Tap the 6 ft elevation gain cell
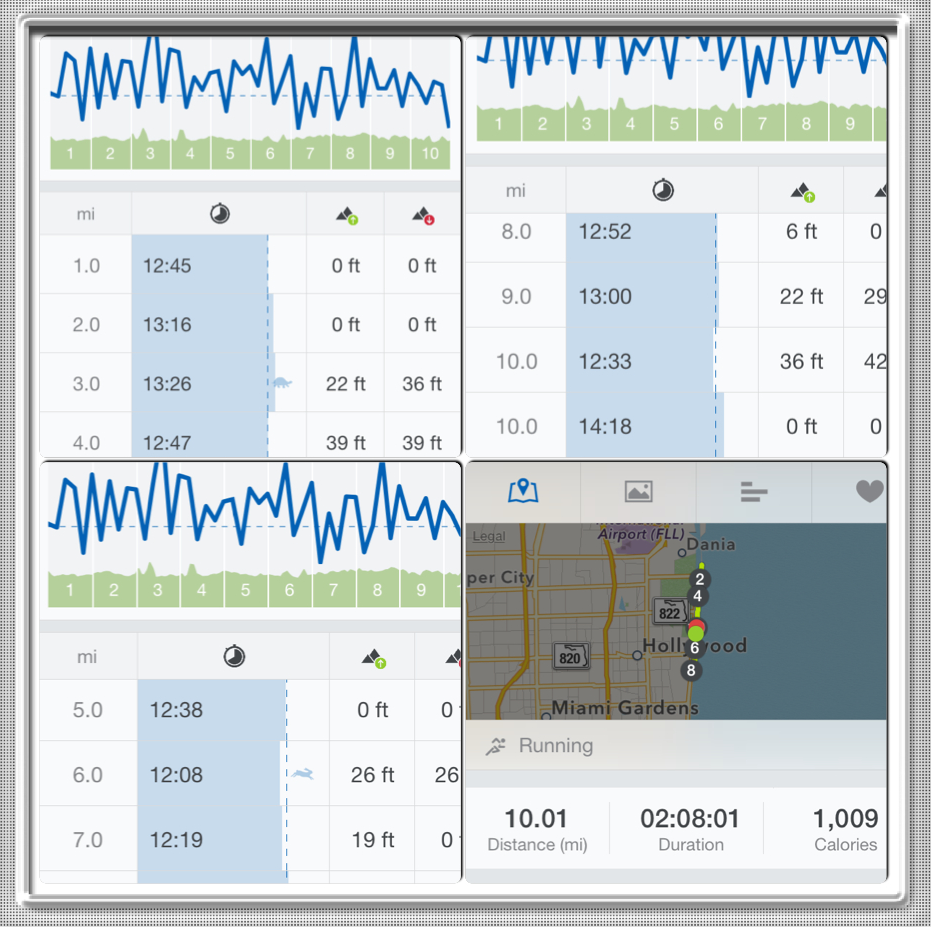The height and width of the screenshot is (927, 931). pos(802,231)
